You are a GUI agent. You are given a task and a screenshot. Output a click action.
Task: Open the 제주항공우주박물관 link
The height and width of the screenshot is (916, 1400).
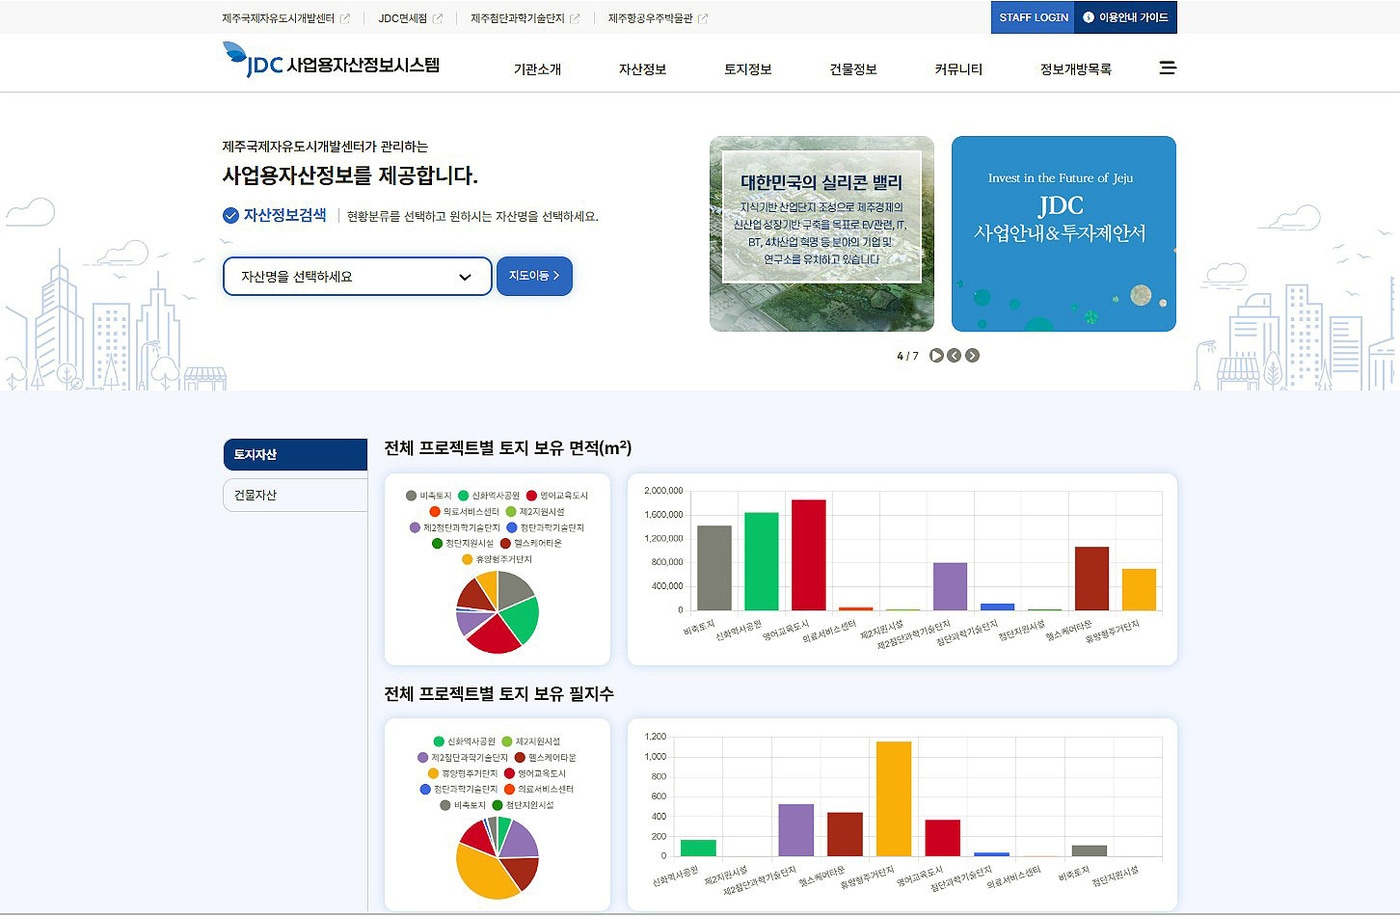650,17
